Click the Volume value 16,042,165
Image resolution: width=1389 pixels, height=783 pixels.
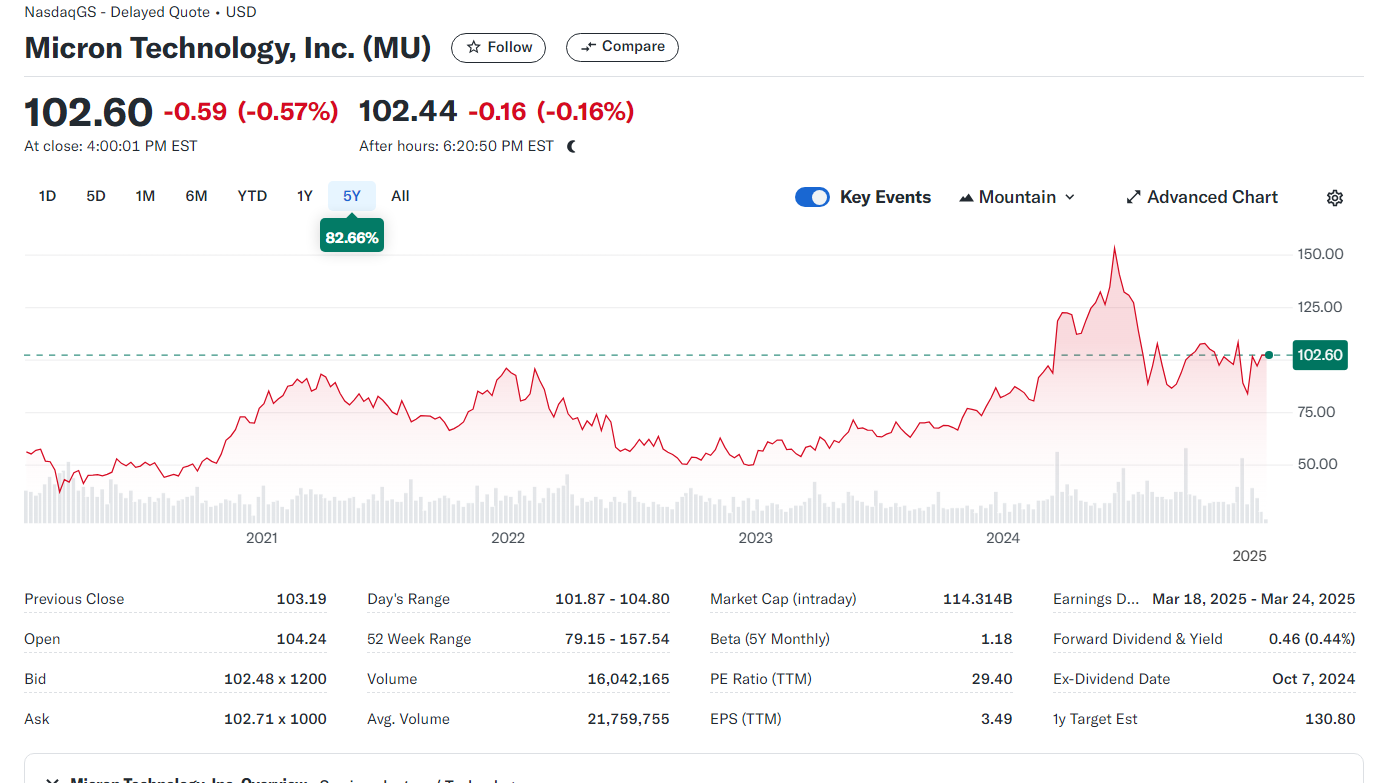coord(629,679)
